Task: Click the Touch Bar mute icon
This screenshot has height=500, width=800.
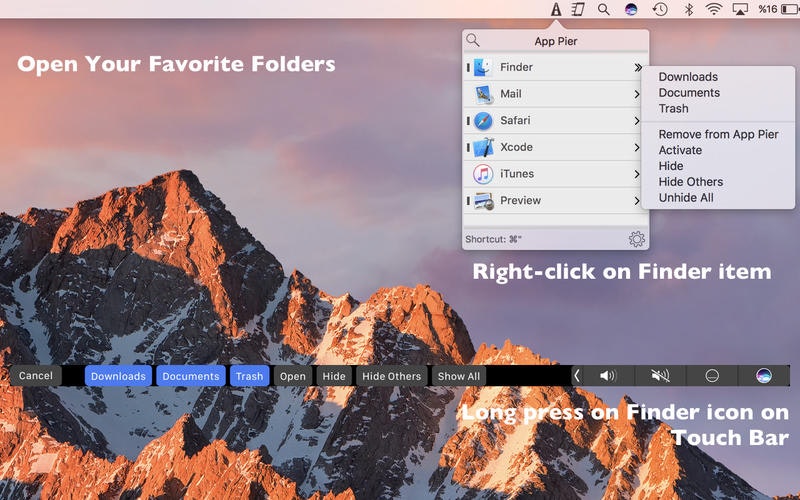Action: pos(660,376)
